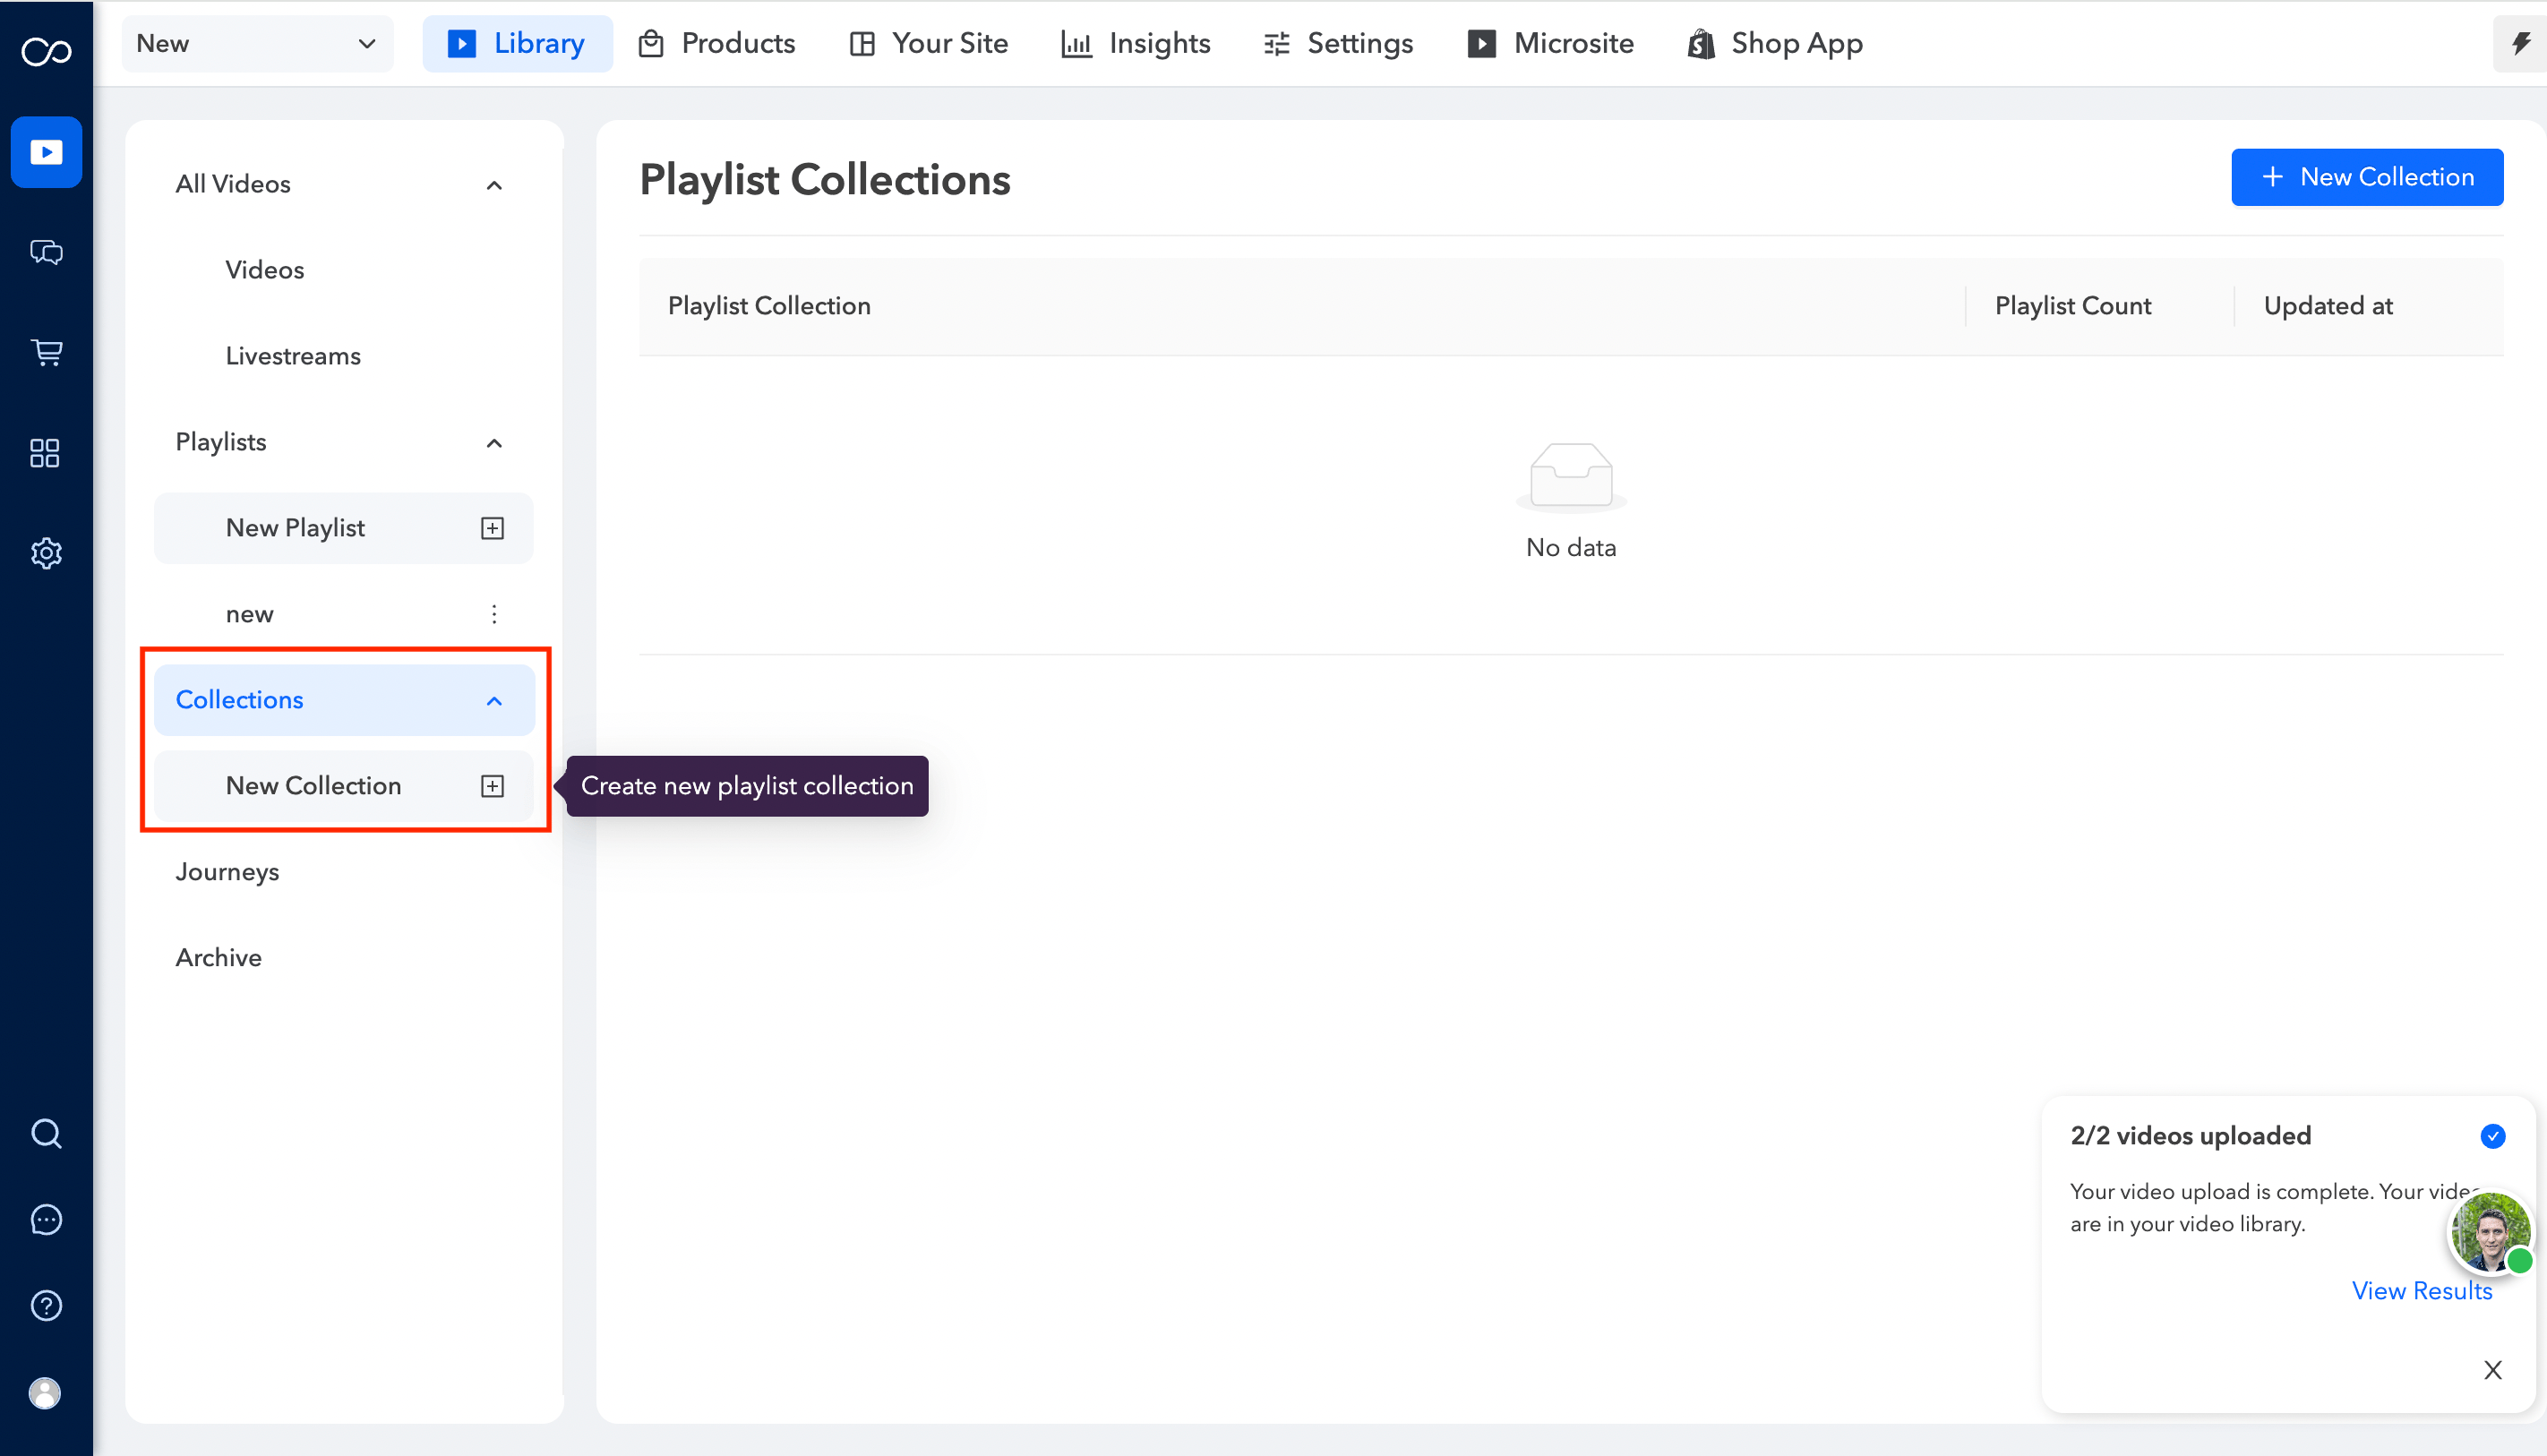Switch to the Products tab
Image resolution: width=2547 pixels, height=1456 pixels.
(x=717, y=43)
